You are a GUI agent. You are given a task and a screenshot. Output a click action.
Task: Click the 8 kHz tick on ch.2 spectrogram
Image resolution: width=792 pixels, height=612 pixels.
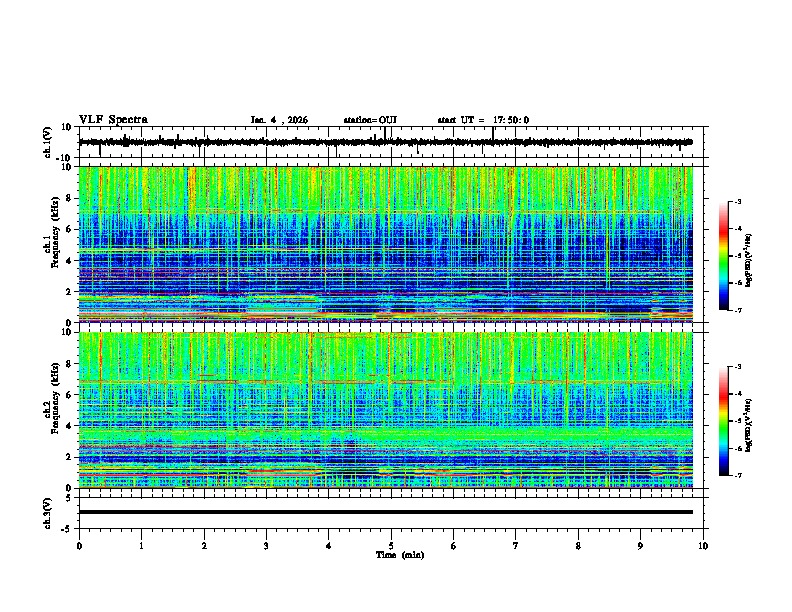pos(69,364)
